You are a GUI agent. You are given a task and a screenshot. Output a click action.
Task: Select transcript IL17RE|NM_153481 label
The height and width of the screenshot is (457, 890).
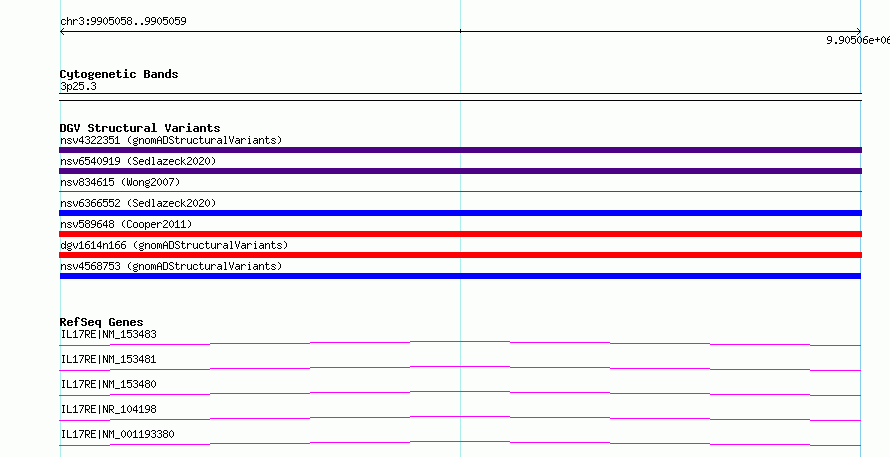108,359
